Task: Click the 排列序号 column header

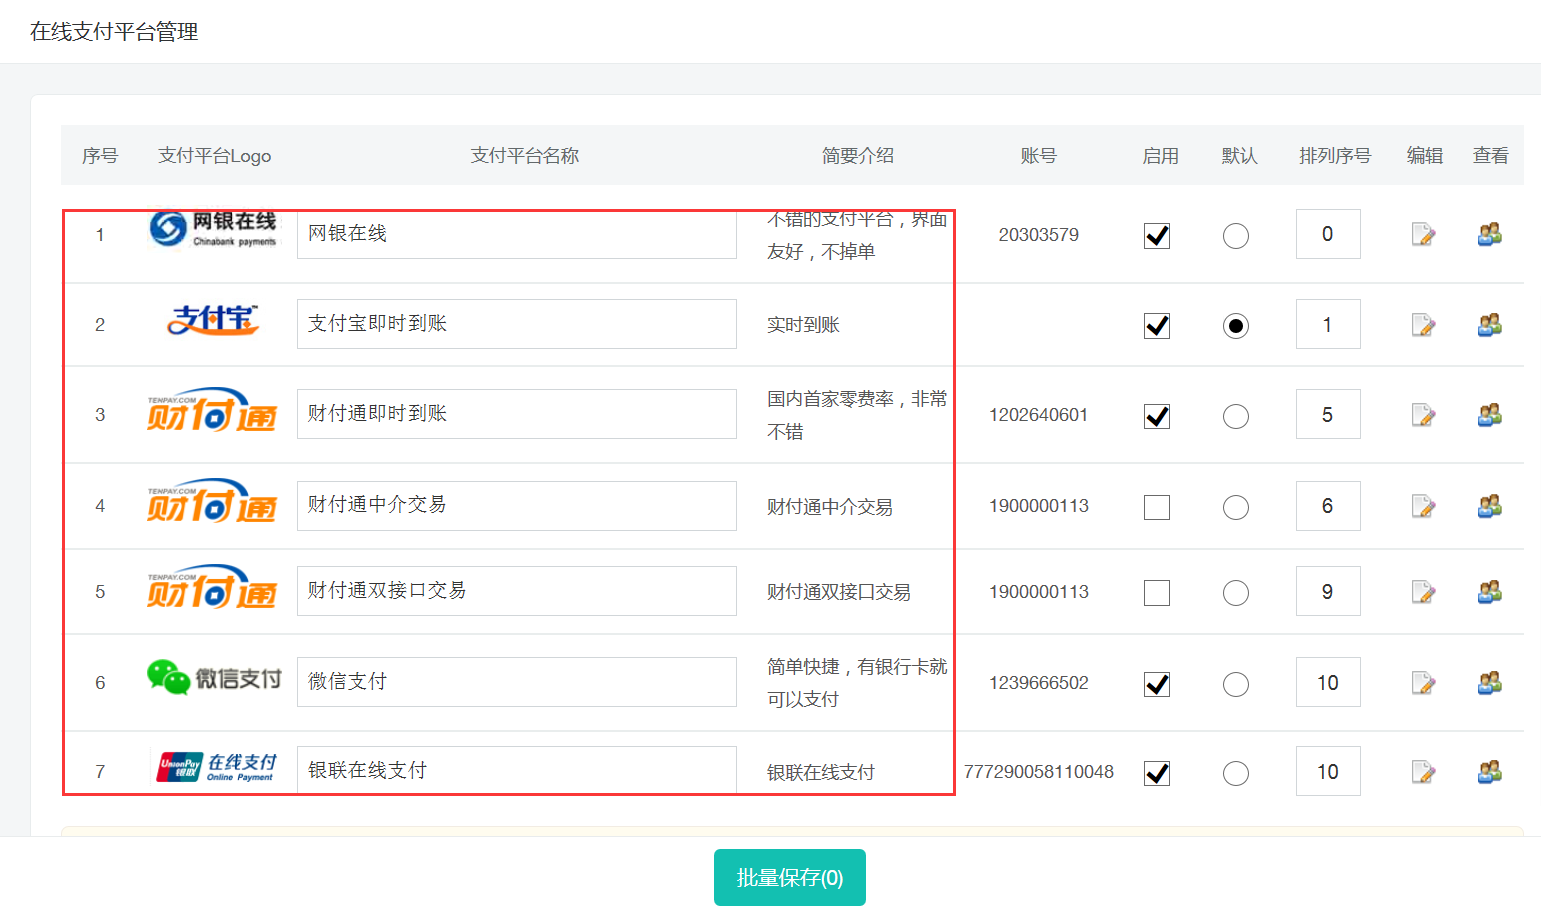Action: point(1334,156)
